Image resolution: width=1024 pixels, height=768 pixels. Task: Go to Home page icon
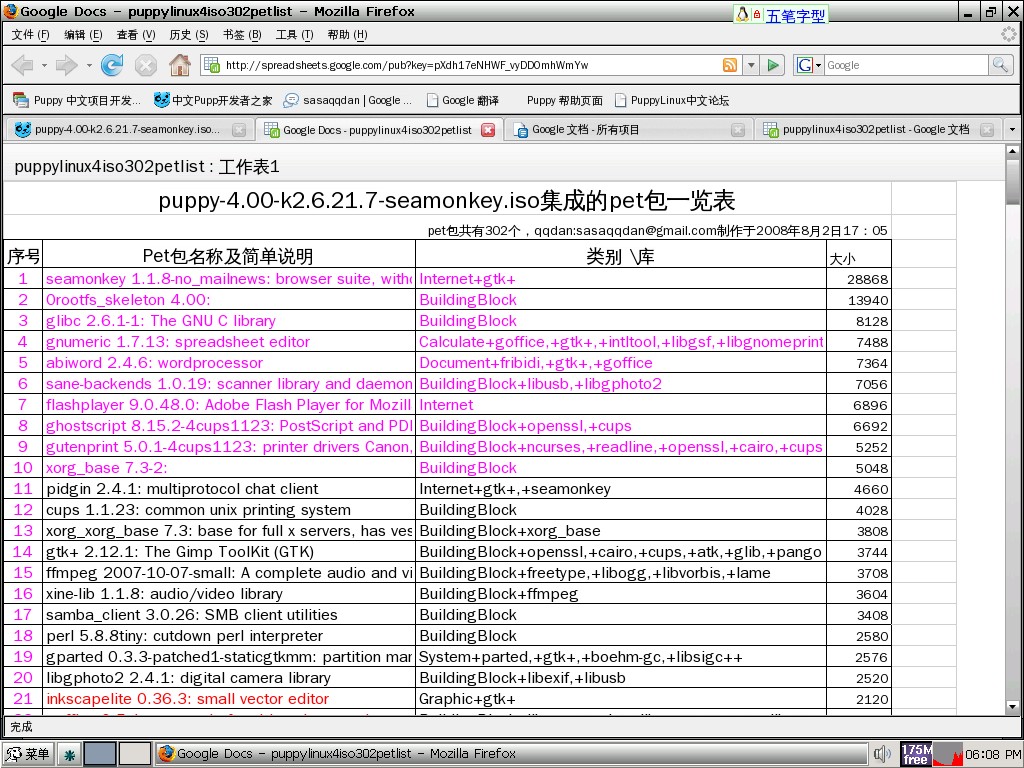[x=180, y=66]
